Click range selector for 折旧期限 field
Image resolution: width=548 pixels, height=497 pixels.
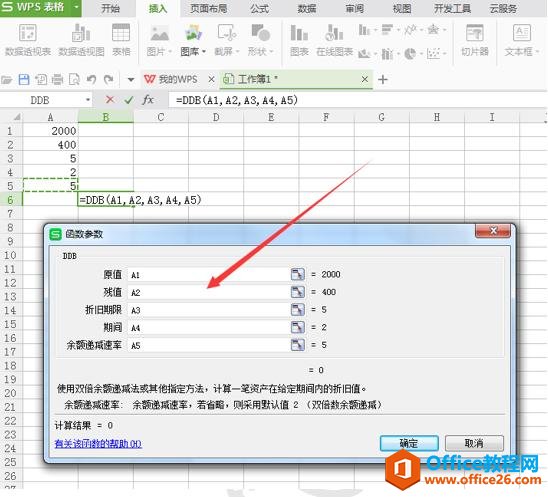(x=297, y=310)
